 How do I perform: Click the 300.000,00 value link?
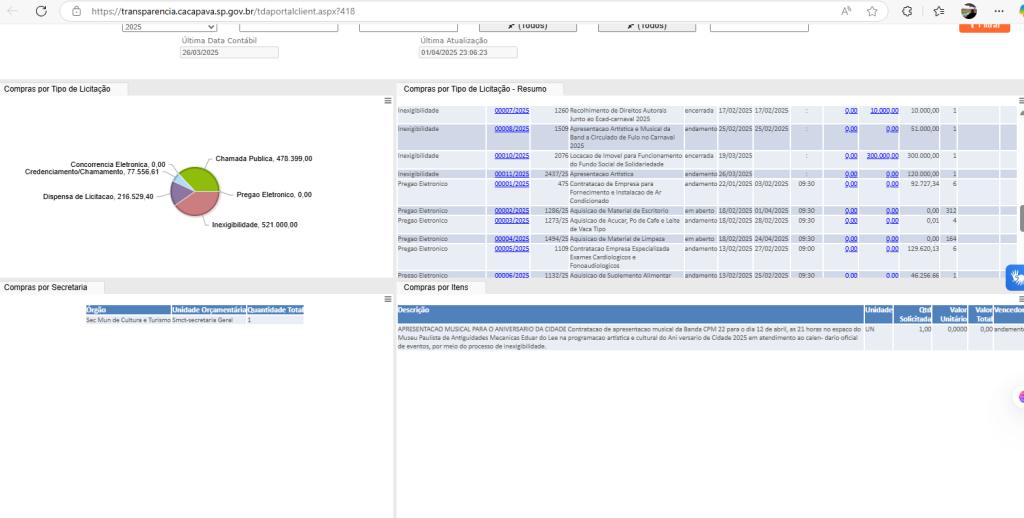point(882,156)
